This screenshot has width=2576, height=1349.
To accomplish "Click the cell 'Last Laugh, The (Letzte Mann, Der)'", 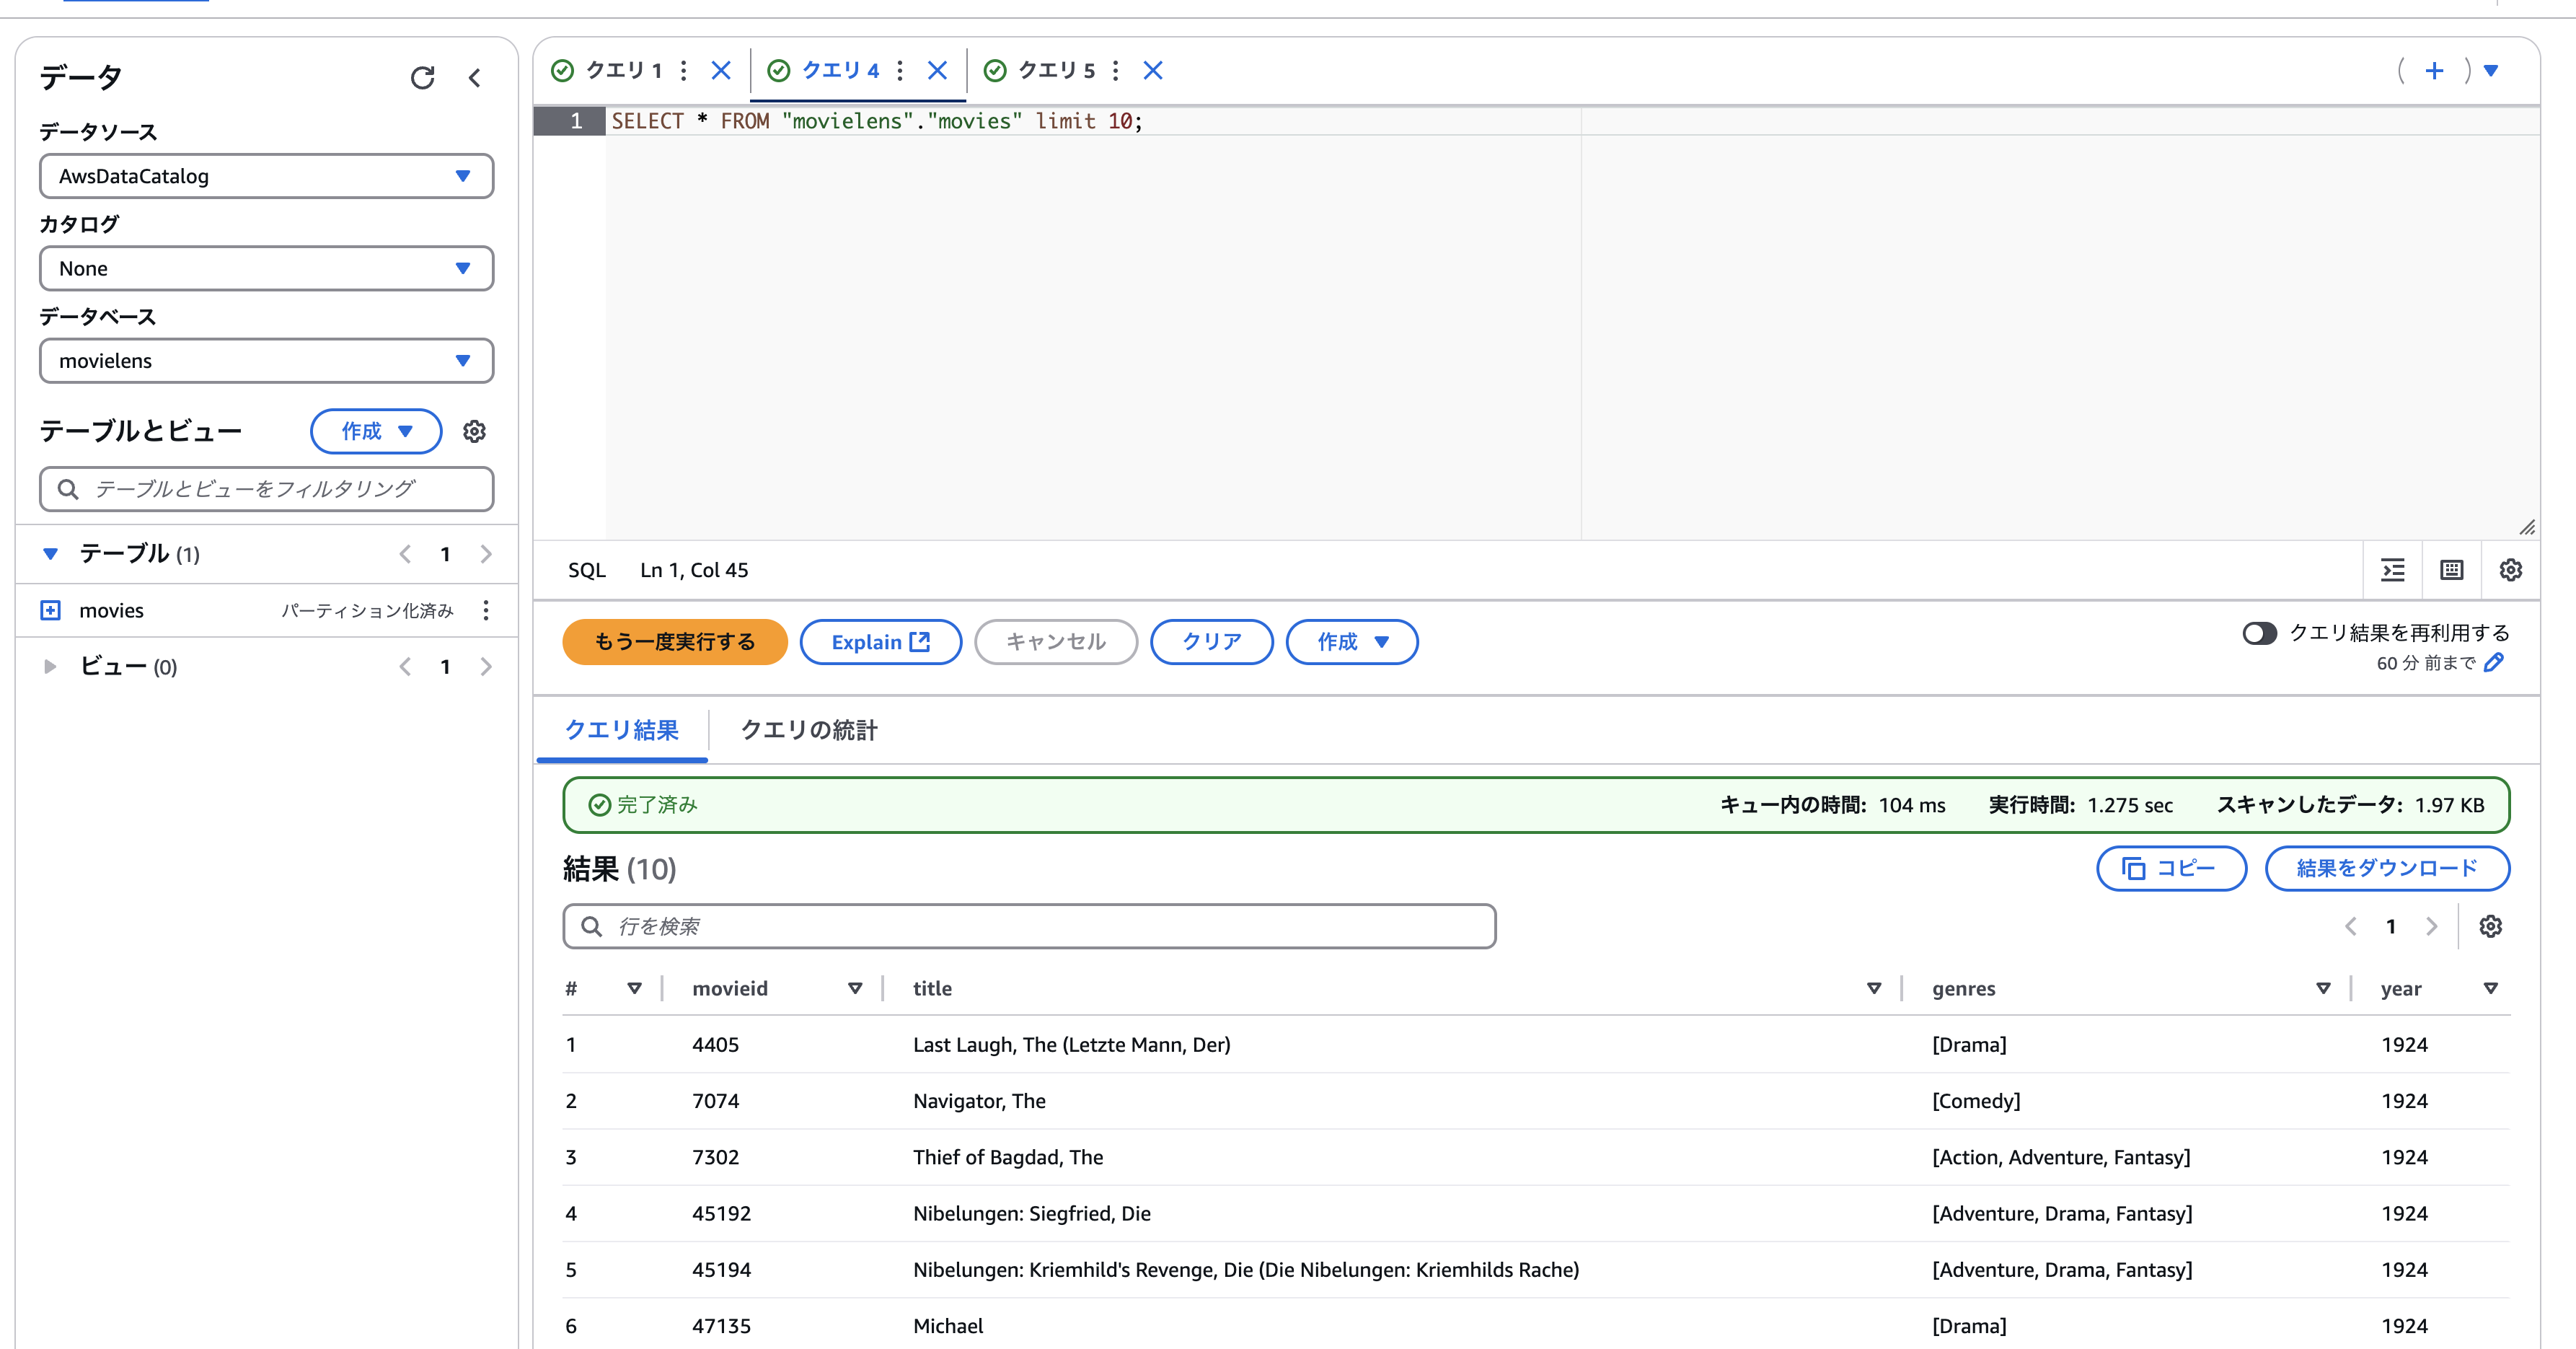I will 1071,1044.
